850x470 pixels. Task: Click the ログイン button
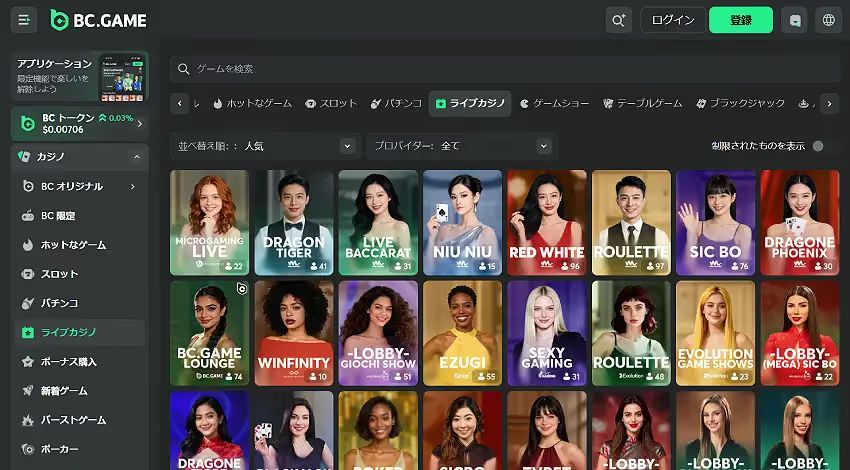[x=672, y=20]
